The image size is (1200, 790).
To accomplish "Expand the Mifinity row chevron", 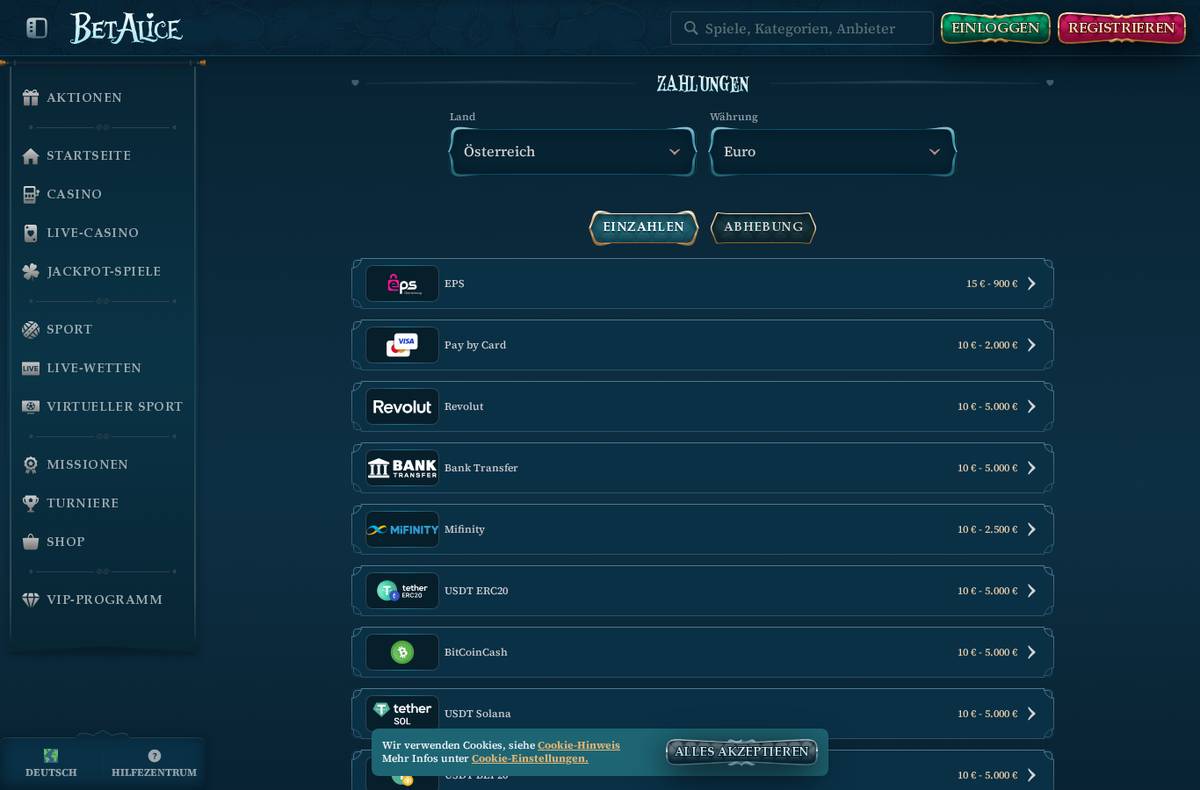I will [x=1032, y=530].
